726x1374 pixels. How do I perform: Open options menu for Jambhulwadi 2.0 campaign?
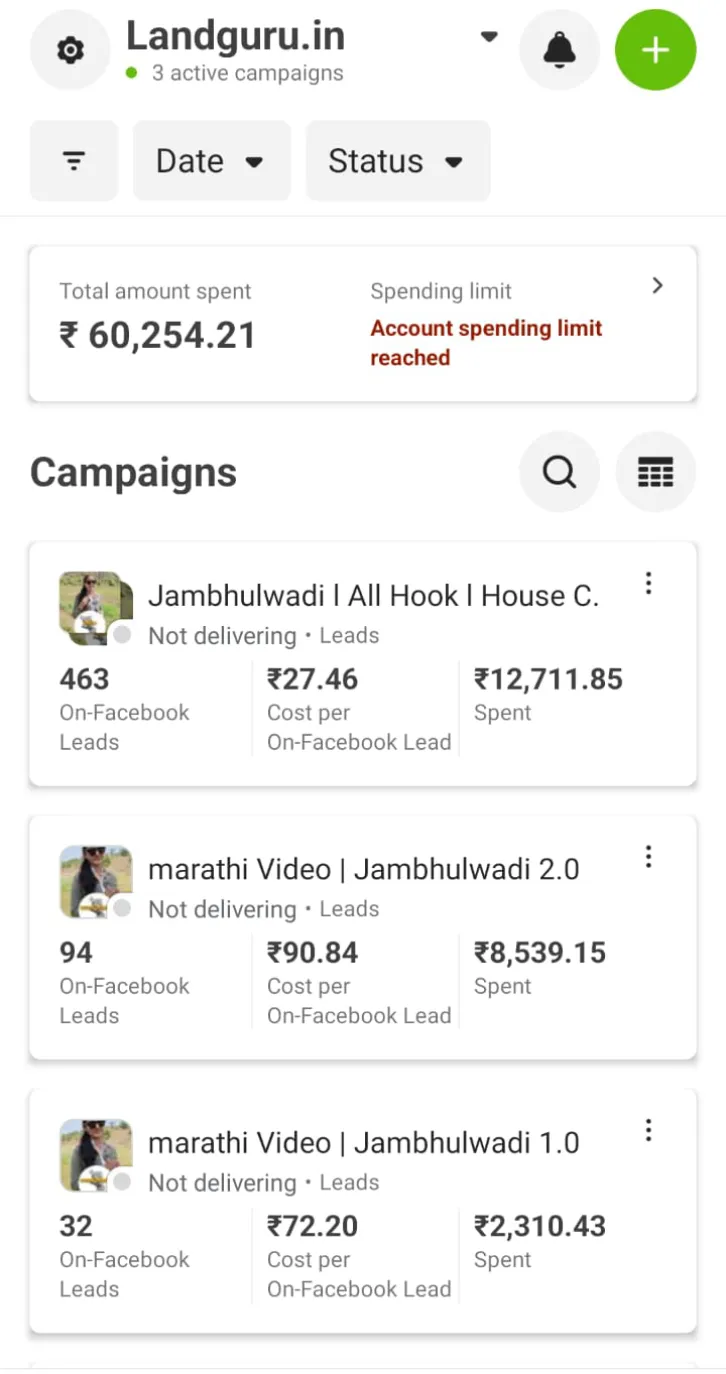[648, 856]
